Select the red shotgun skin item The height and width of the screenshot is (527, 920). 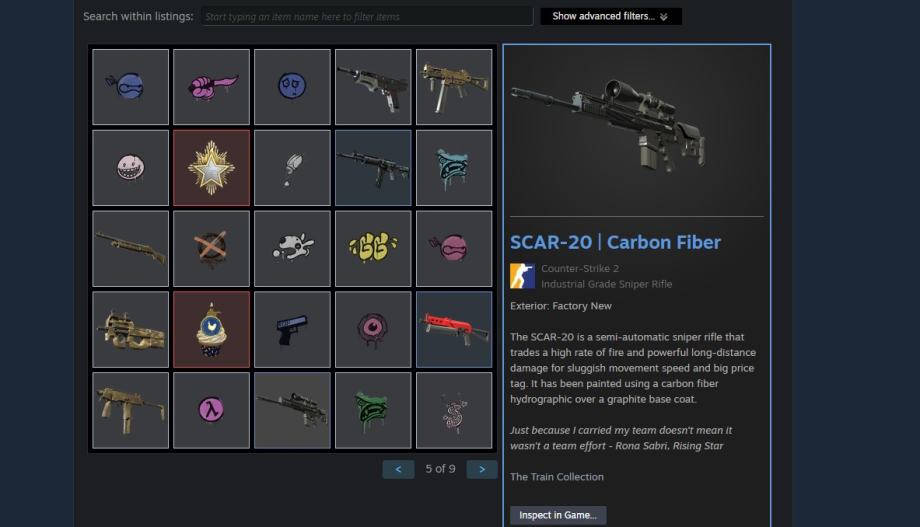(454, 330)
